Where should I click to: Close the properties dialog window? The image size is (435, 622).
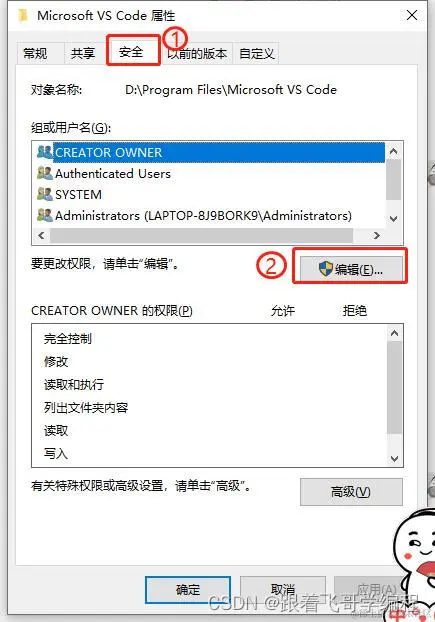pos(412,15)
